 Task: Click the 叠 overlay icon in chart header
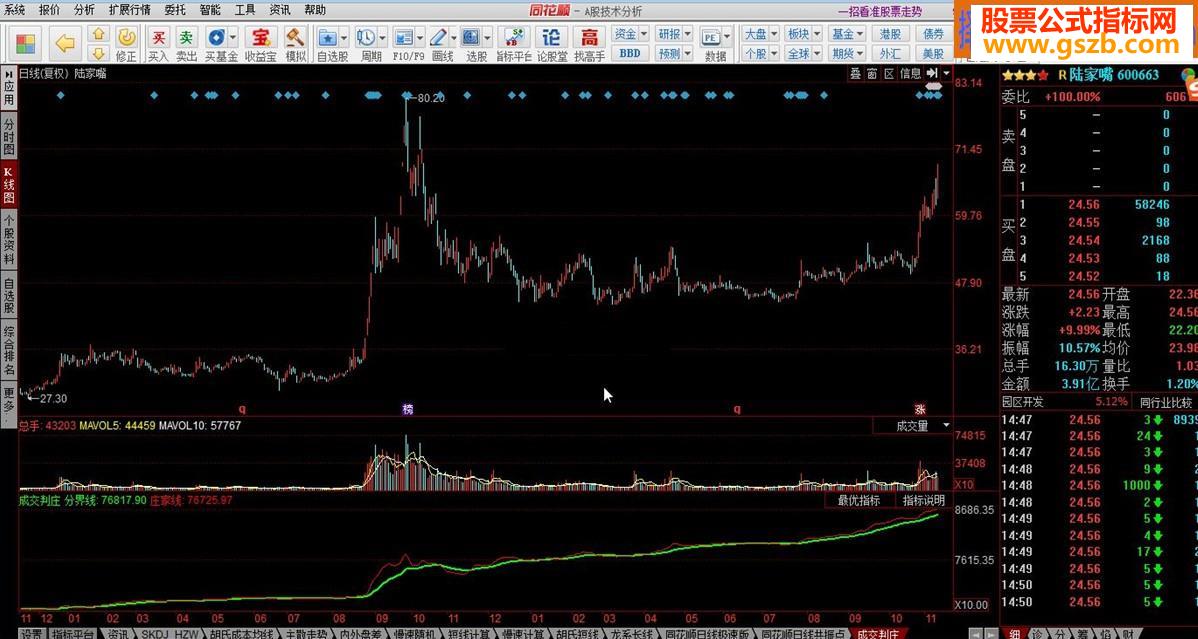(855, 73)
